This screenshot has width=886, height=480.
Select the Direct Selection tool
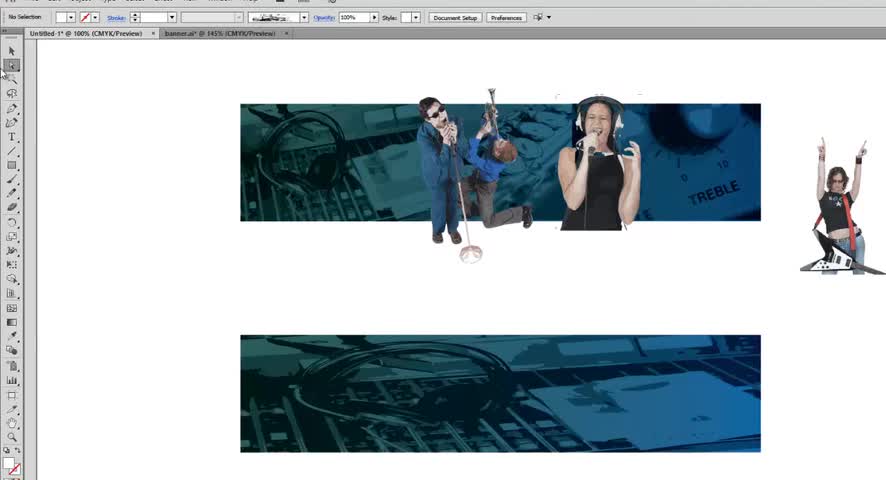(x=12, y=66)
